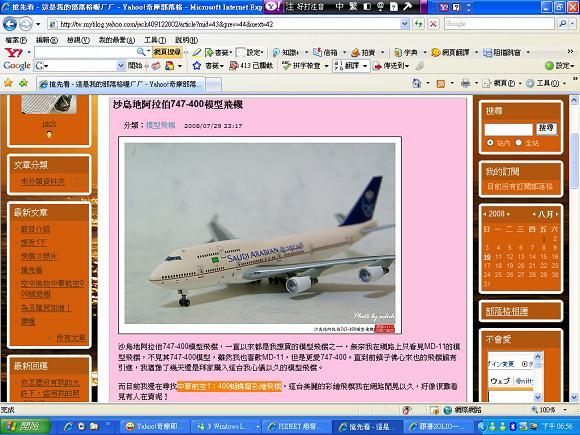The image size is (580, 435).
Task: Open Yahoo 知識+ from the toolbar
Action: [x=286, y=53]
